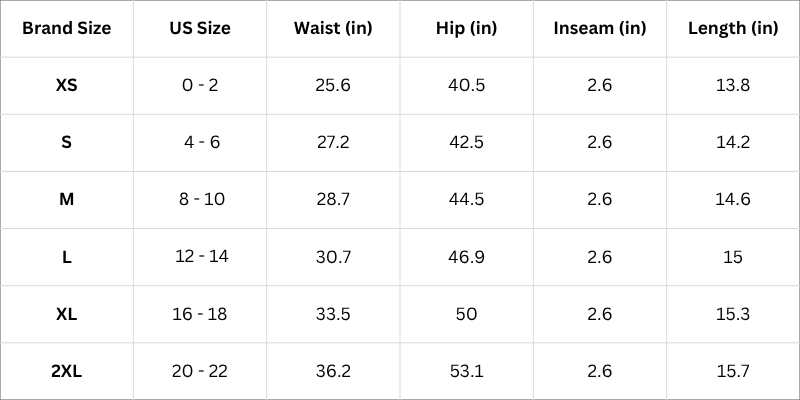Select the 2XL brand size cell

pos(66,371)
